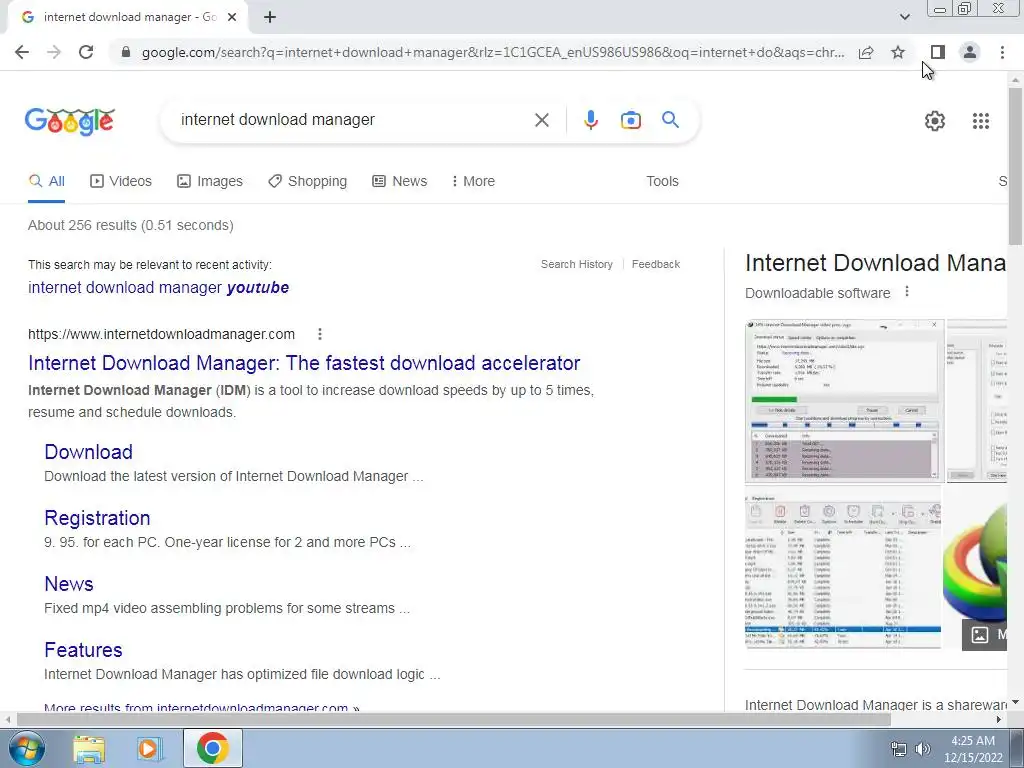Switch to the News search tab
The width and height of the screenshot is (1024, 768).
point(400,182)
